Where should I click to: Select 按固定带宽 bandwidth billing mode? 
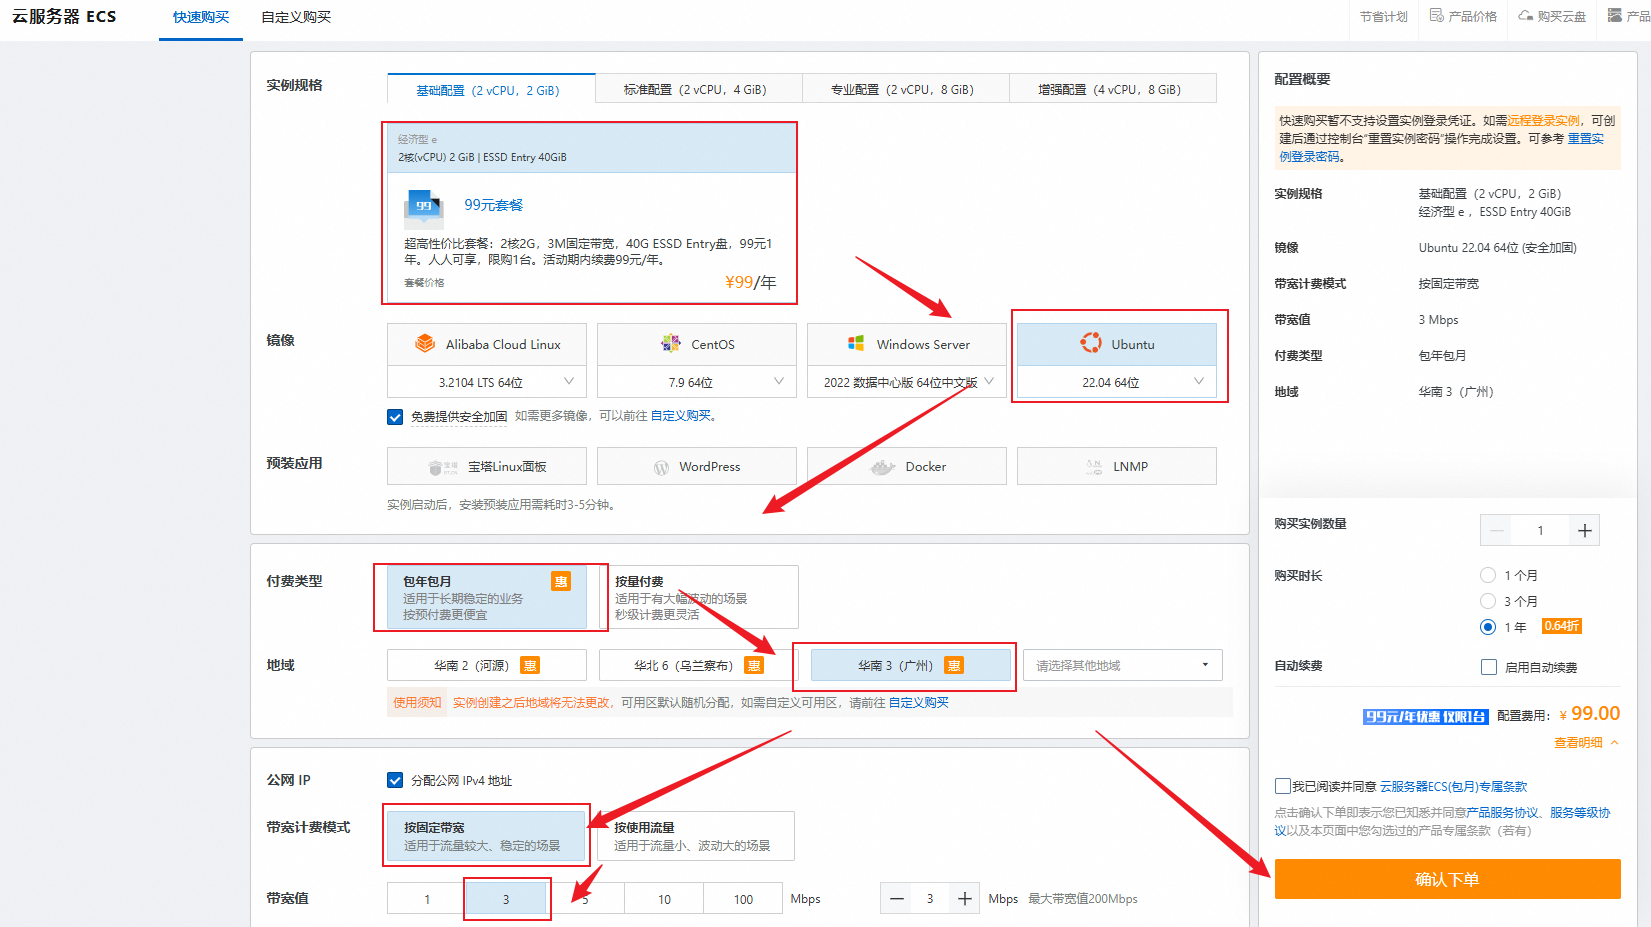(x=485, y=836)
